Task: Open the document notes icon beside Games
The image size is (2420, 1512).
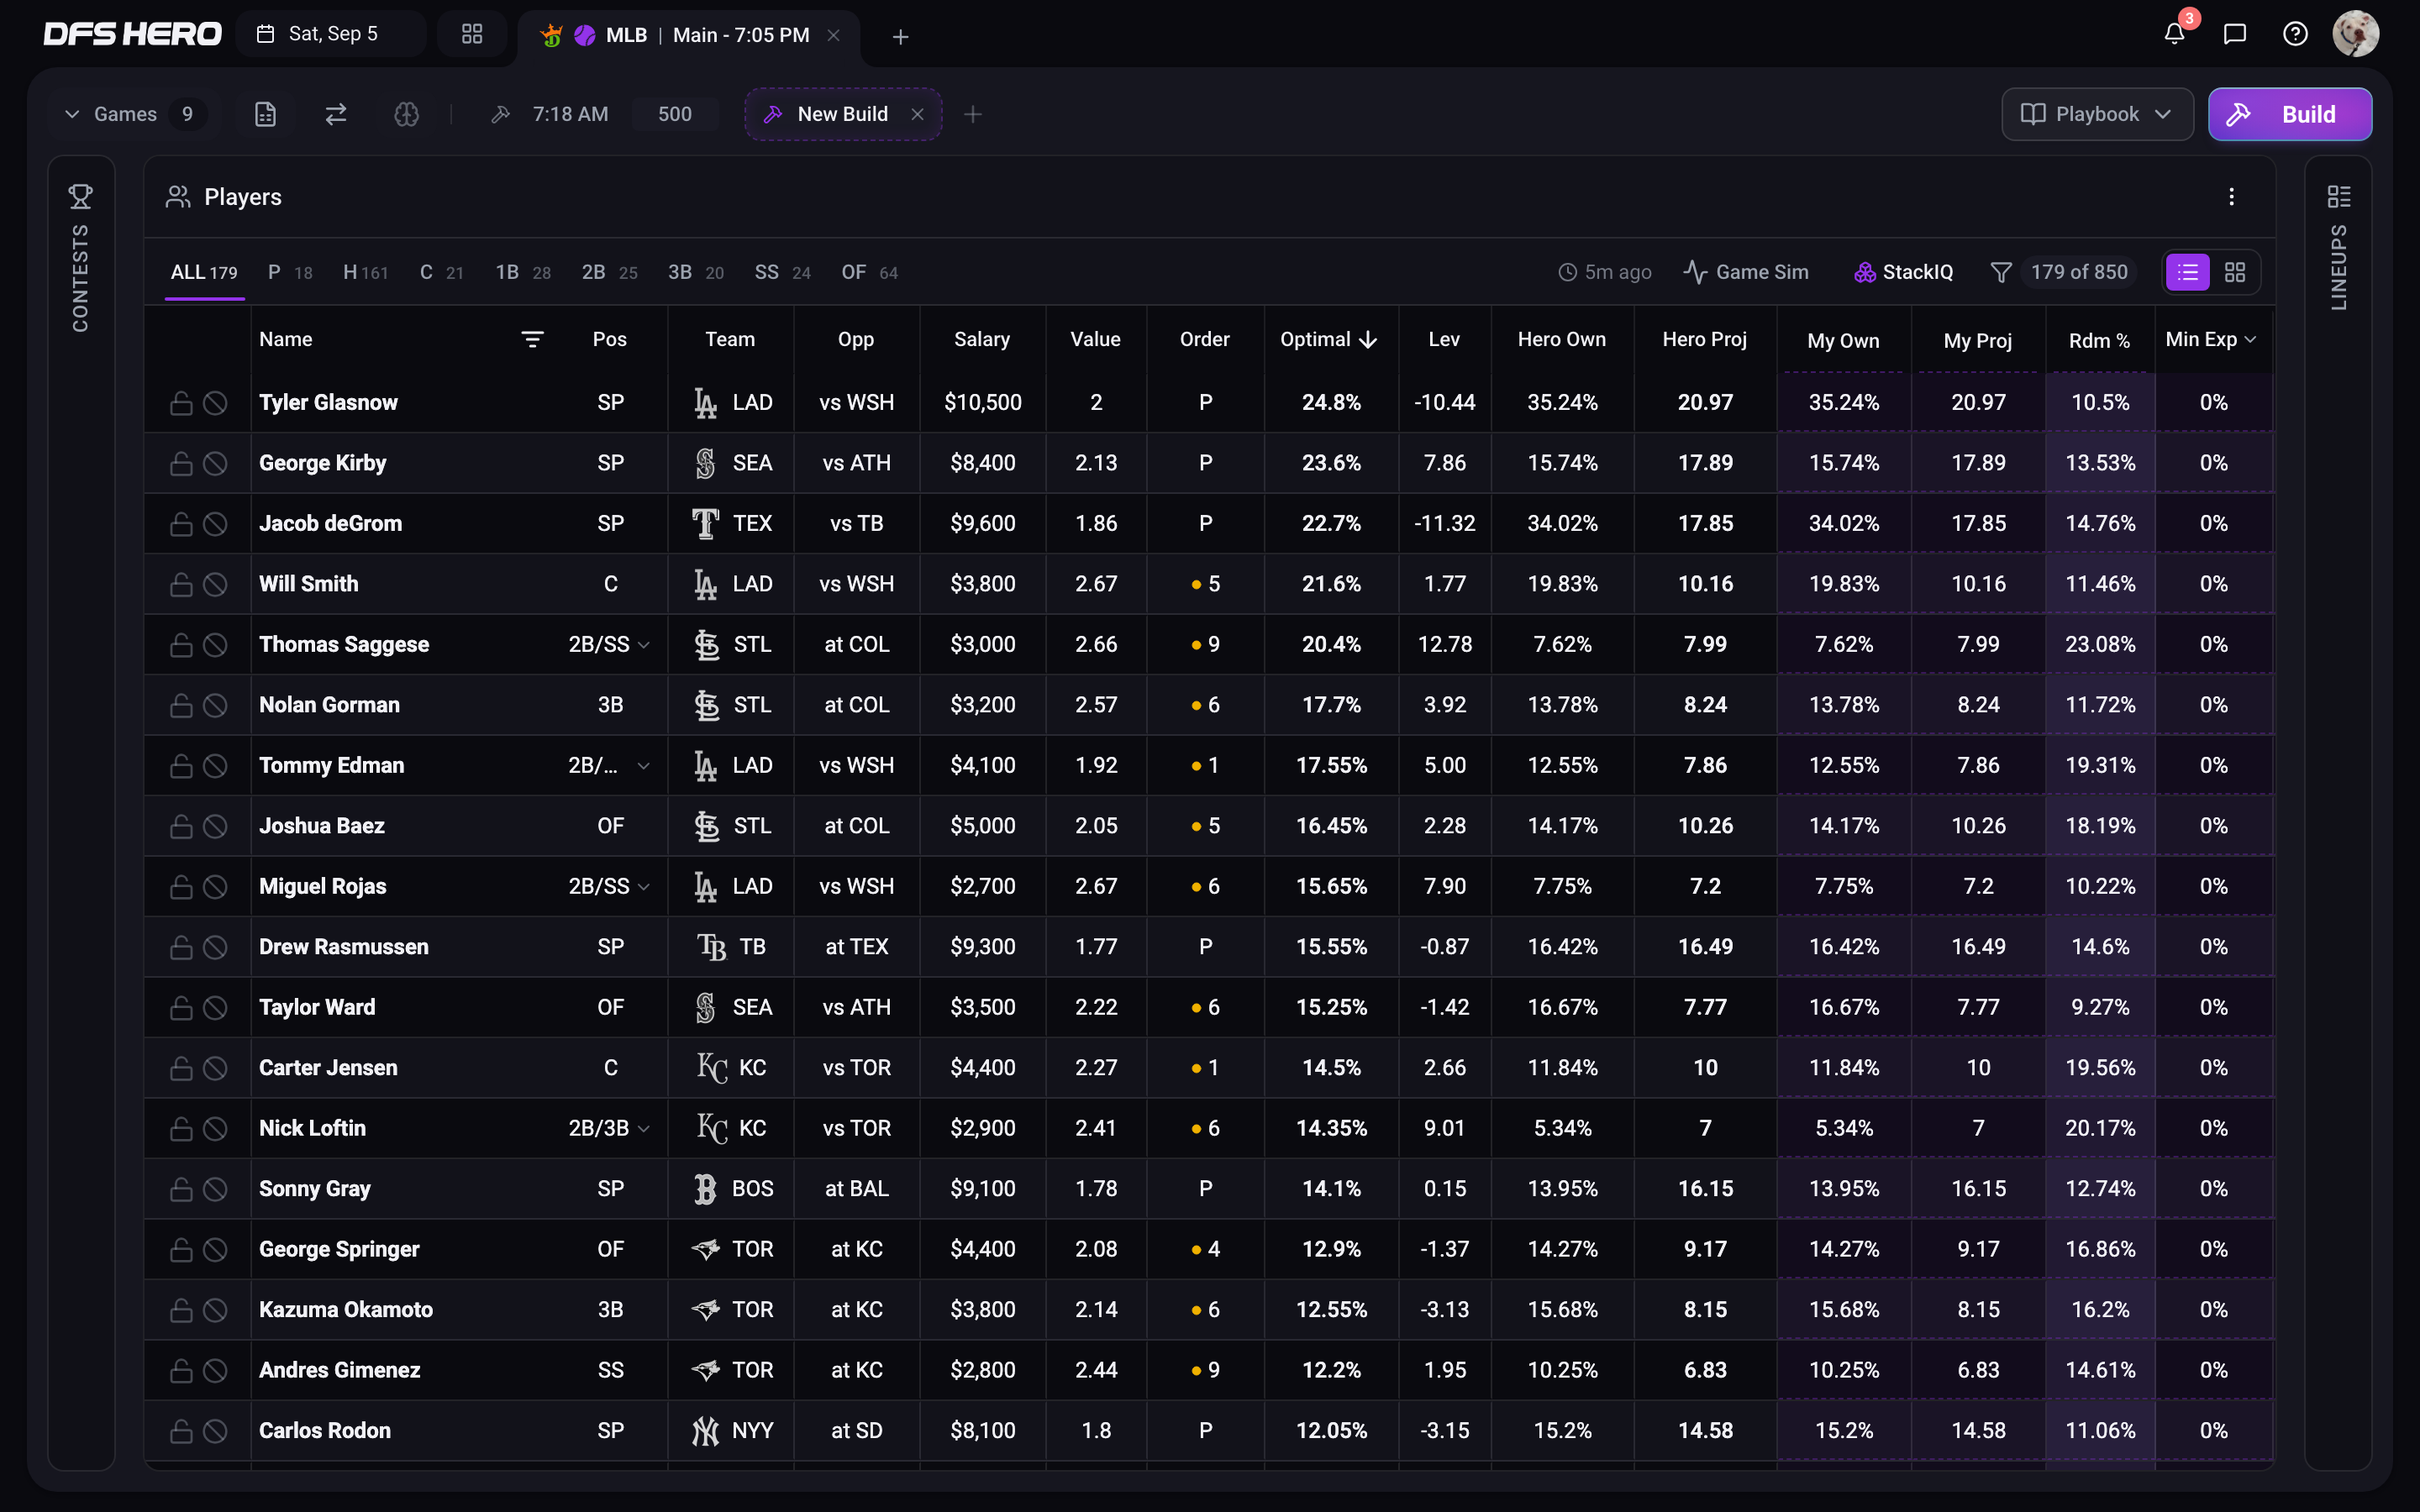Action: [x=265, y=114]
